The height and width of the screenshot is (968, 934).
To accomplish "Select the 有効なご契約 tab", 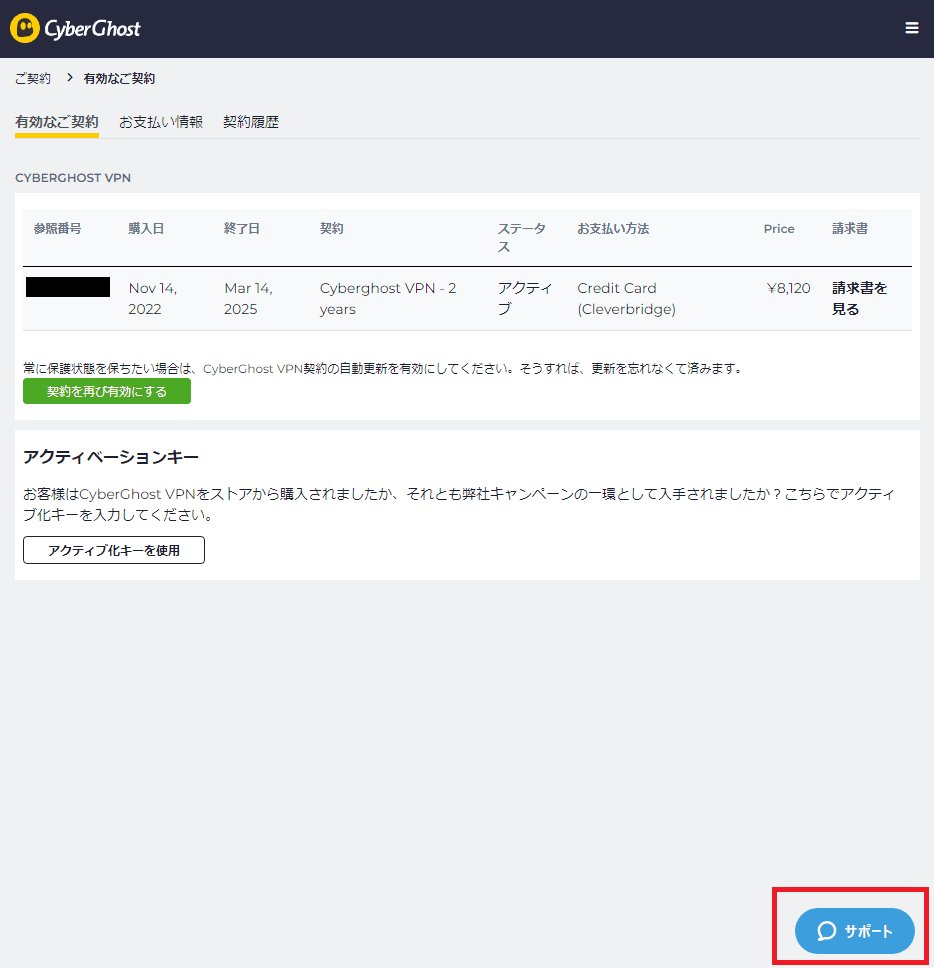I will [x=57, y=122].
